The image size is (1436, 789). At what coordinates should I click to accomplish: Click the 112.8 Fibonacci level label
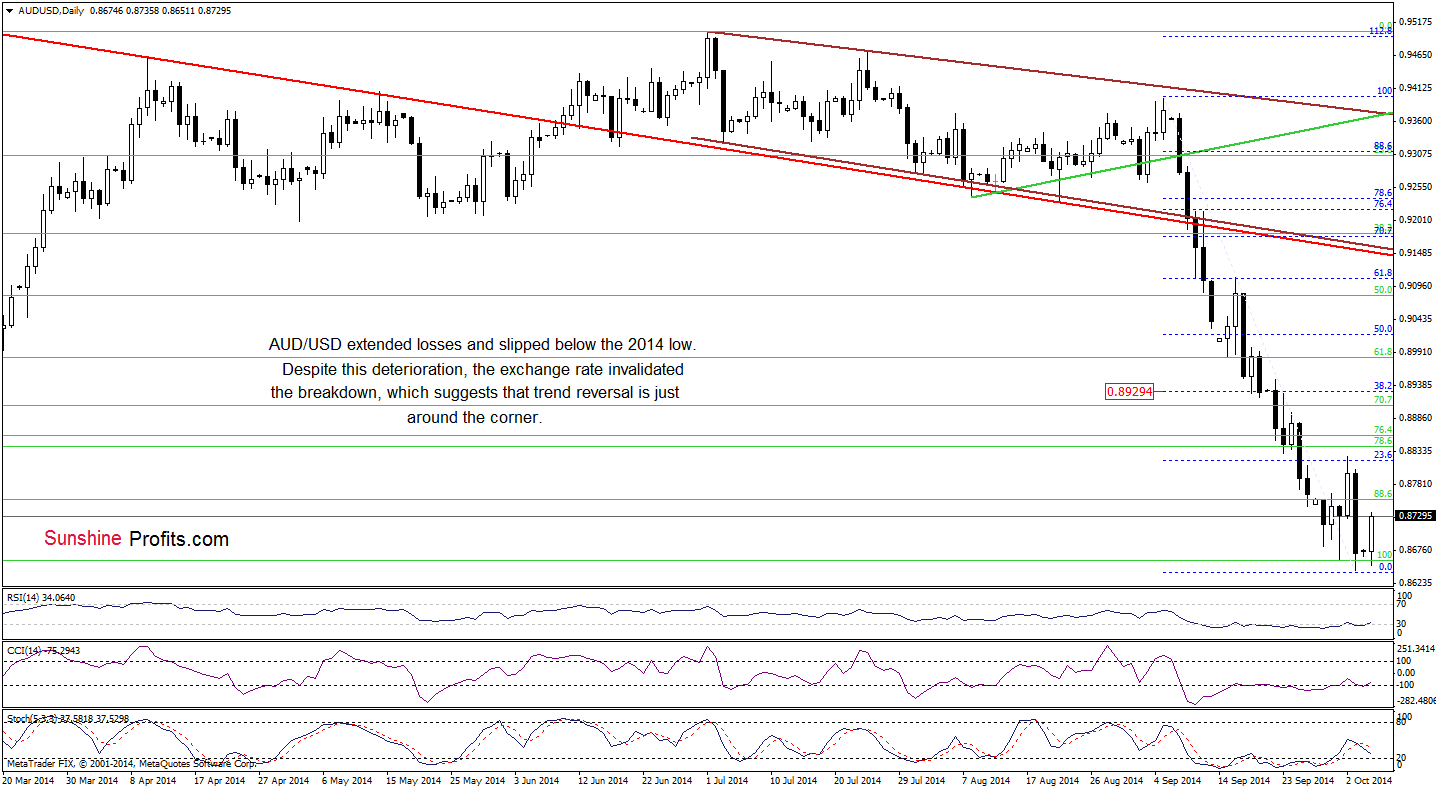pyautogui.click(x=1381, y=31)
